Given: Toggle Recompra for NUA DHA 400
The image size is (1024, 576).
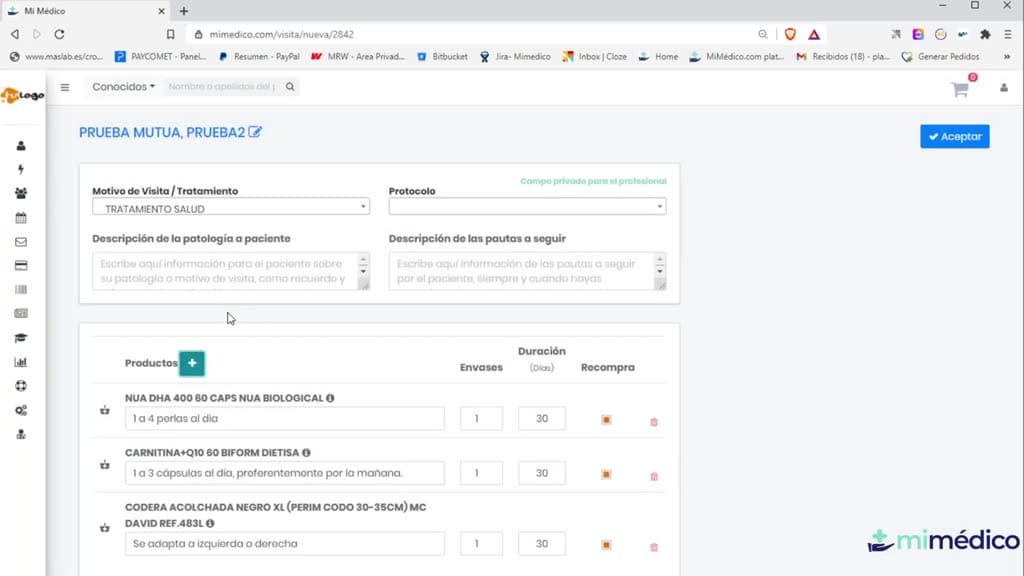Looking at the screenshot, I should pyautogui.click(x=606, y=419).
